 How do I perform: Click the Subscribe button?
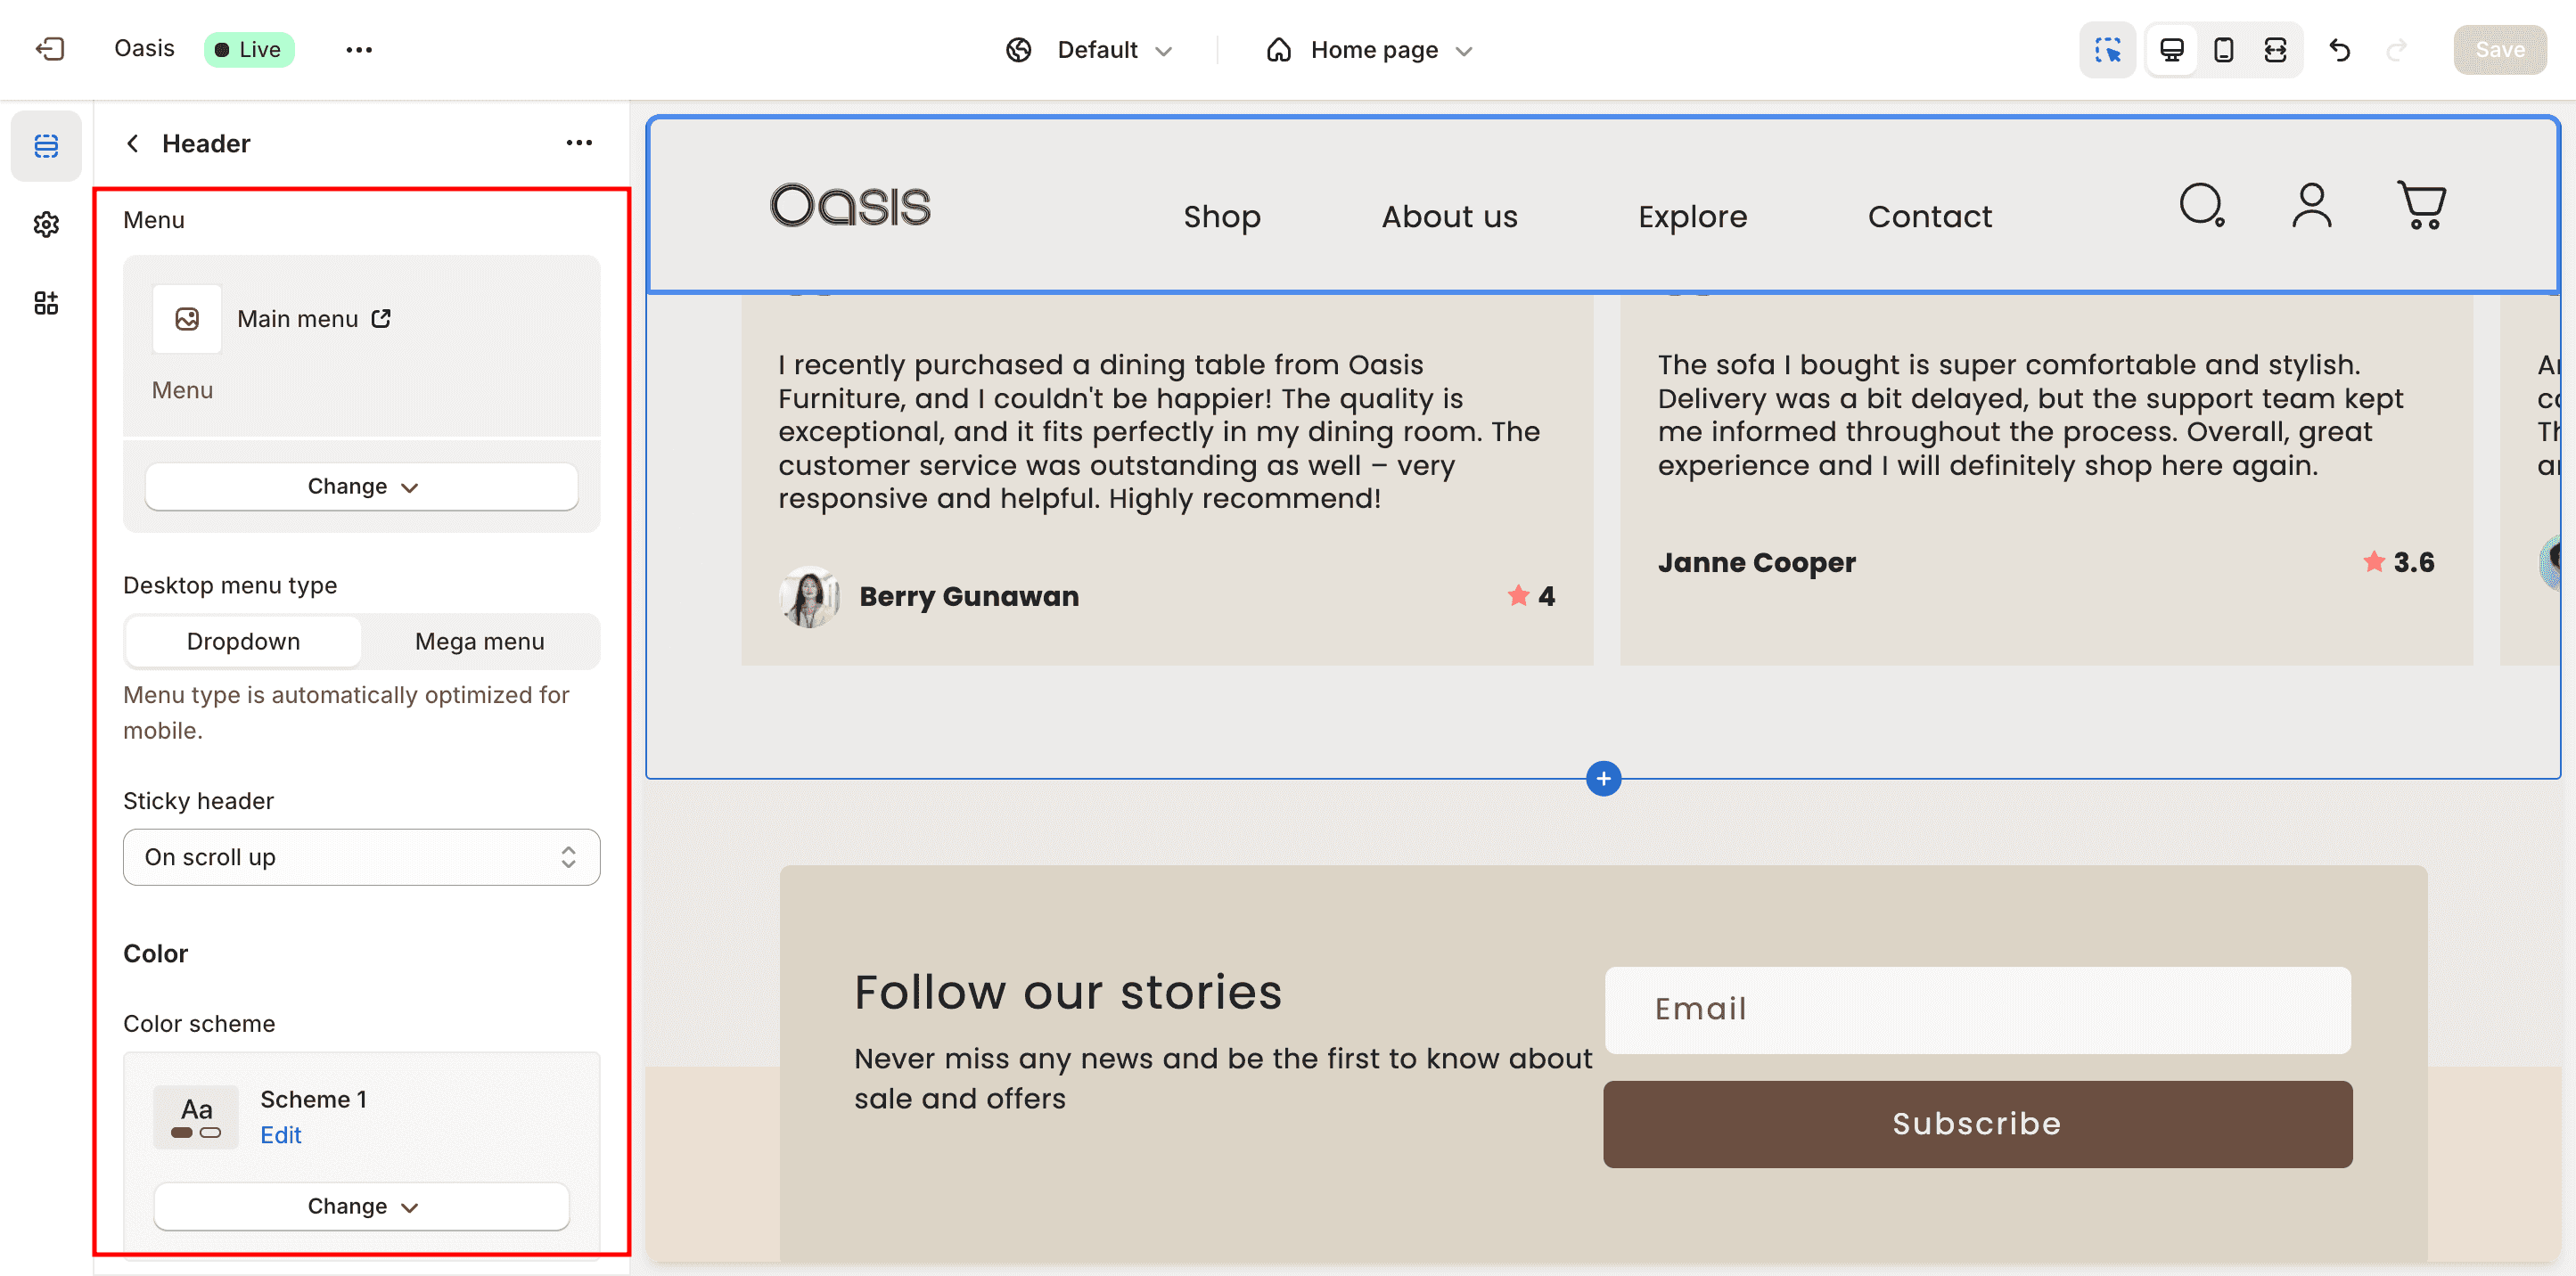tap(1977, 1123)
